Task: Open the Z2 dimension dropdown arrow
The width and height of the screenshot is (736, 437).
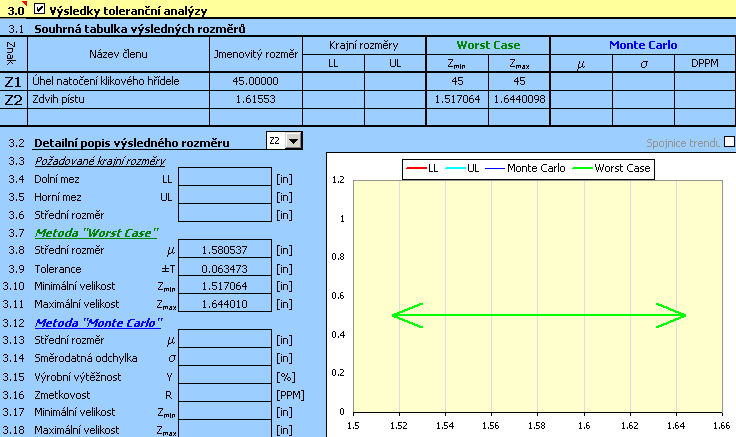Action: point(293,140)
